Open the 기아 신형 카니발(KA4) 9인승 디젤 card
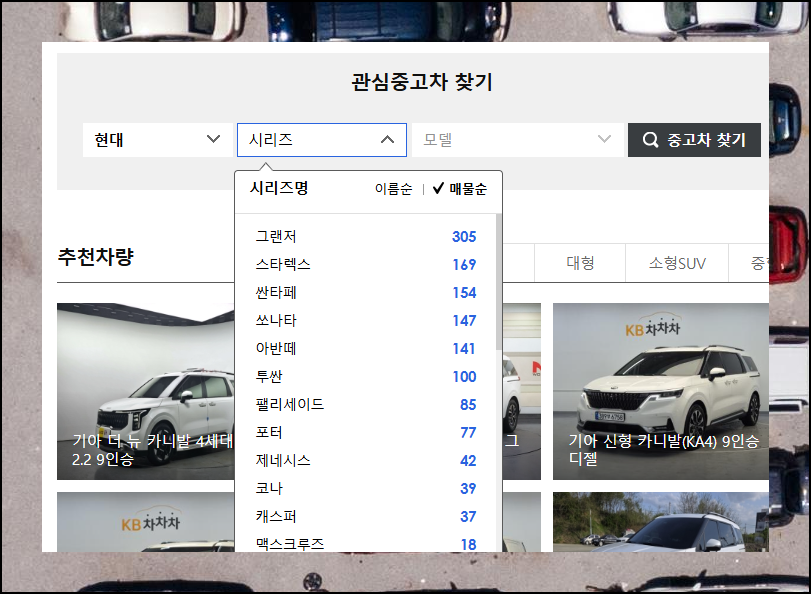811x594 pixels. pyautogui.click(x=661, y=391)
